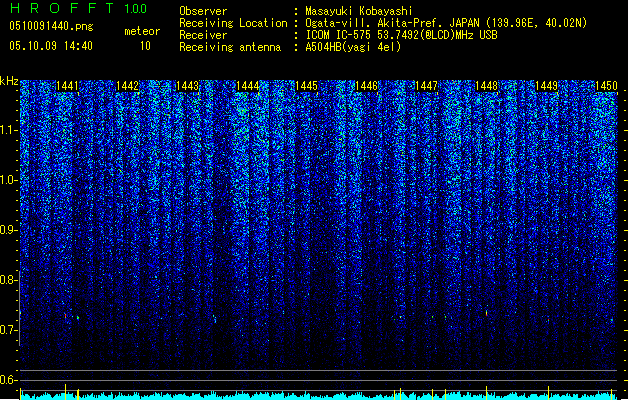The height and width of the screenshot is (400, 629).
Task: Click the 0.7 frequency axis label
Action: [7, 330]
